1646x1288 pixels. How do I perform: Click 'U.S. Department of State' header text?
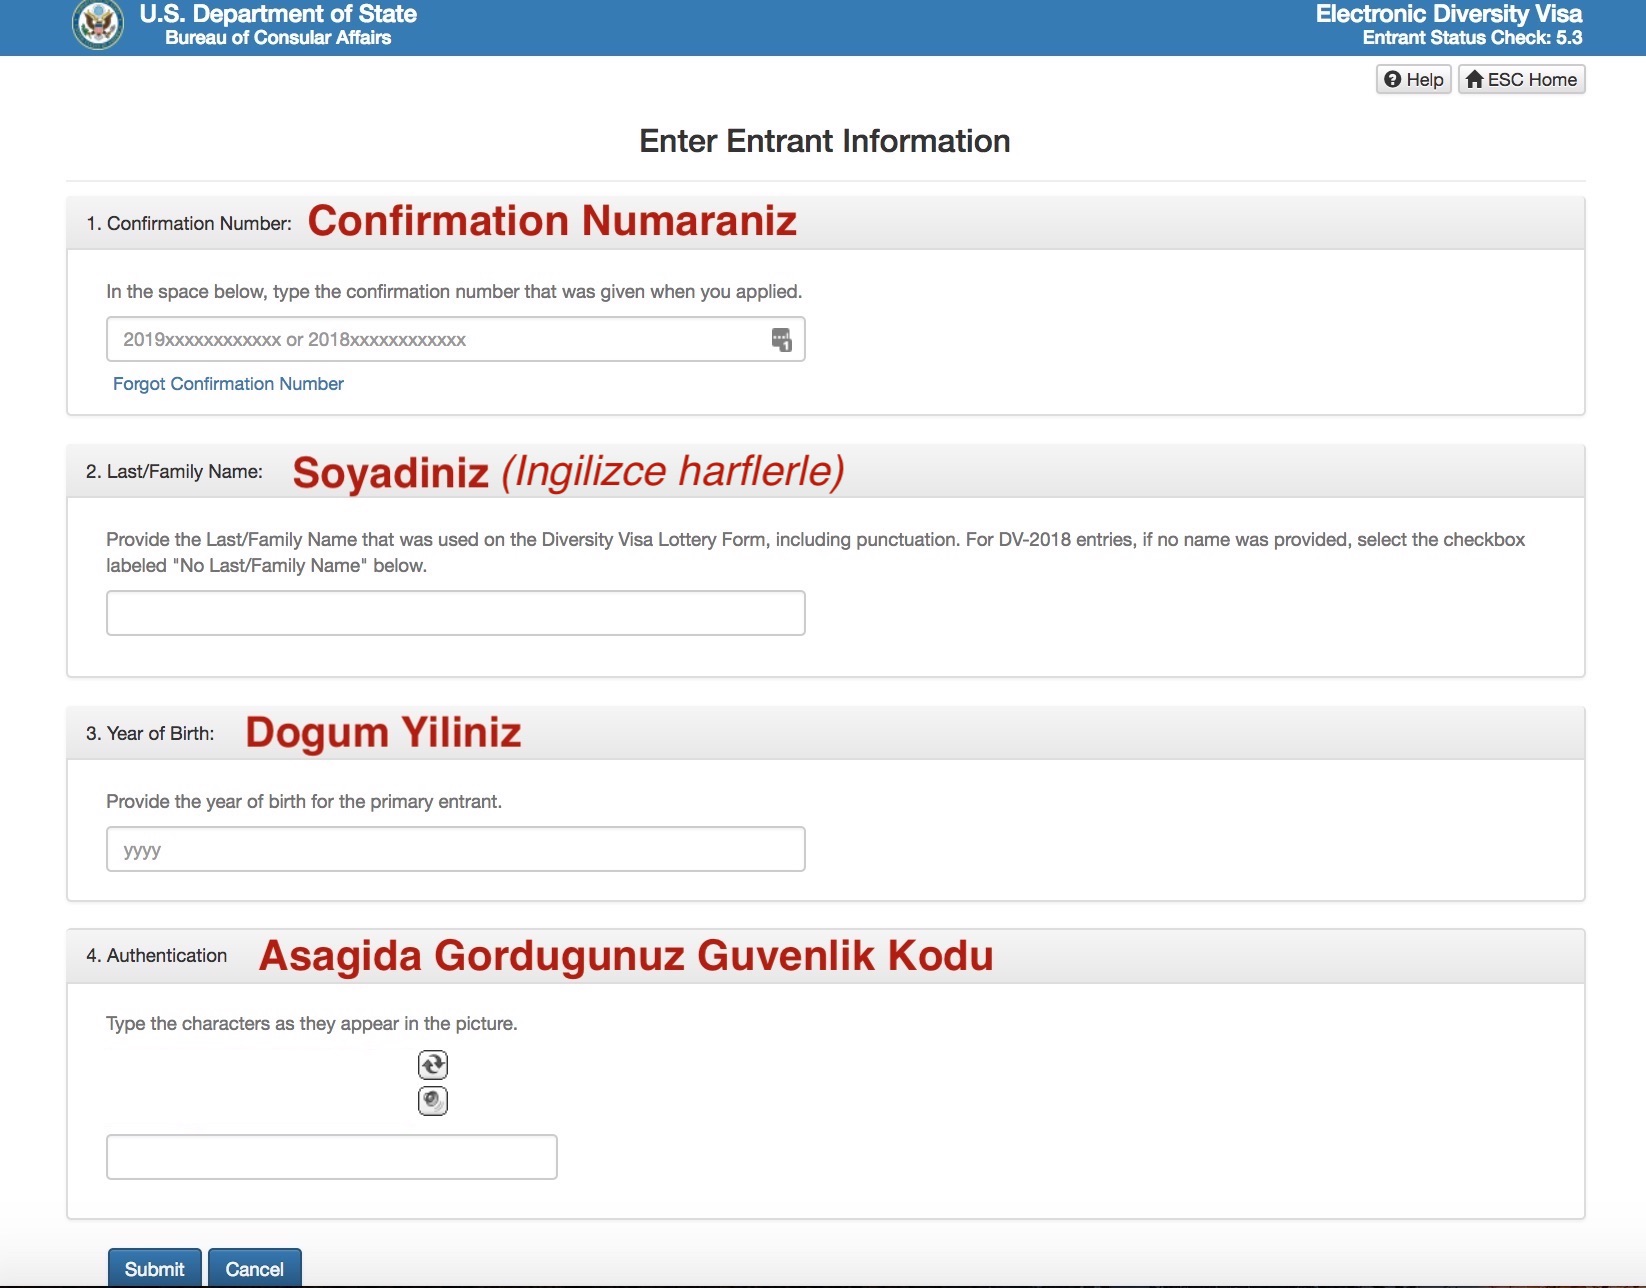[278, 14]
